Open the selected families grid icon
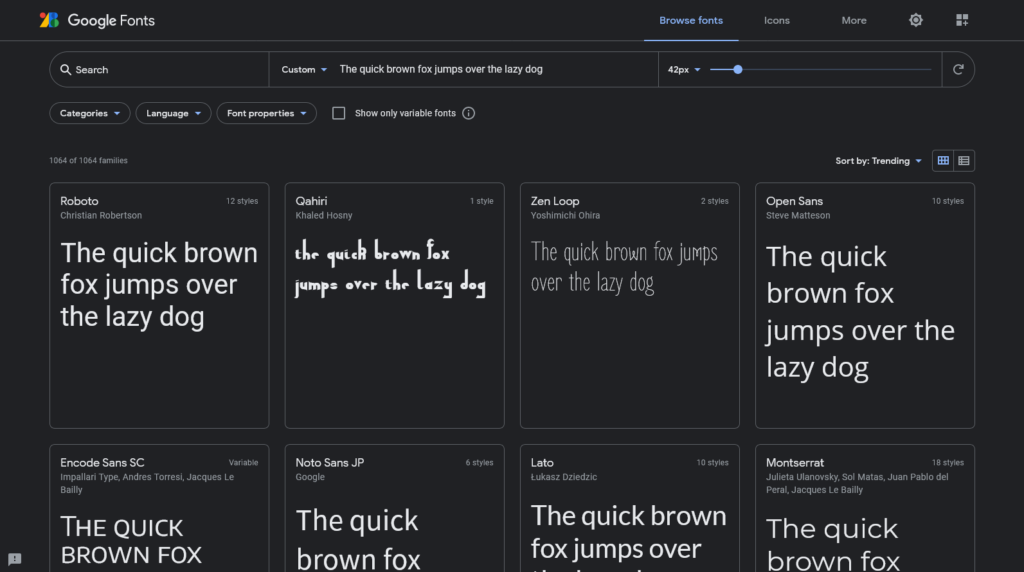1024x572 pixels. (x=962, y=20)
